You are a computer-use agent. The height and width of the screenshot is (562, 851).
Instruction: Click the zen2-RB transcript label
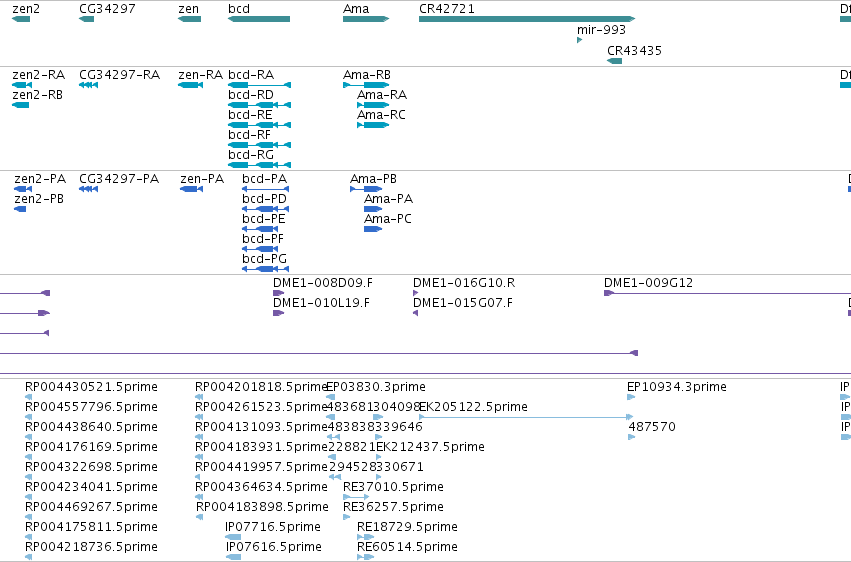tap(37, 94)
